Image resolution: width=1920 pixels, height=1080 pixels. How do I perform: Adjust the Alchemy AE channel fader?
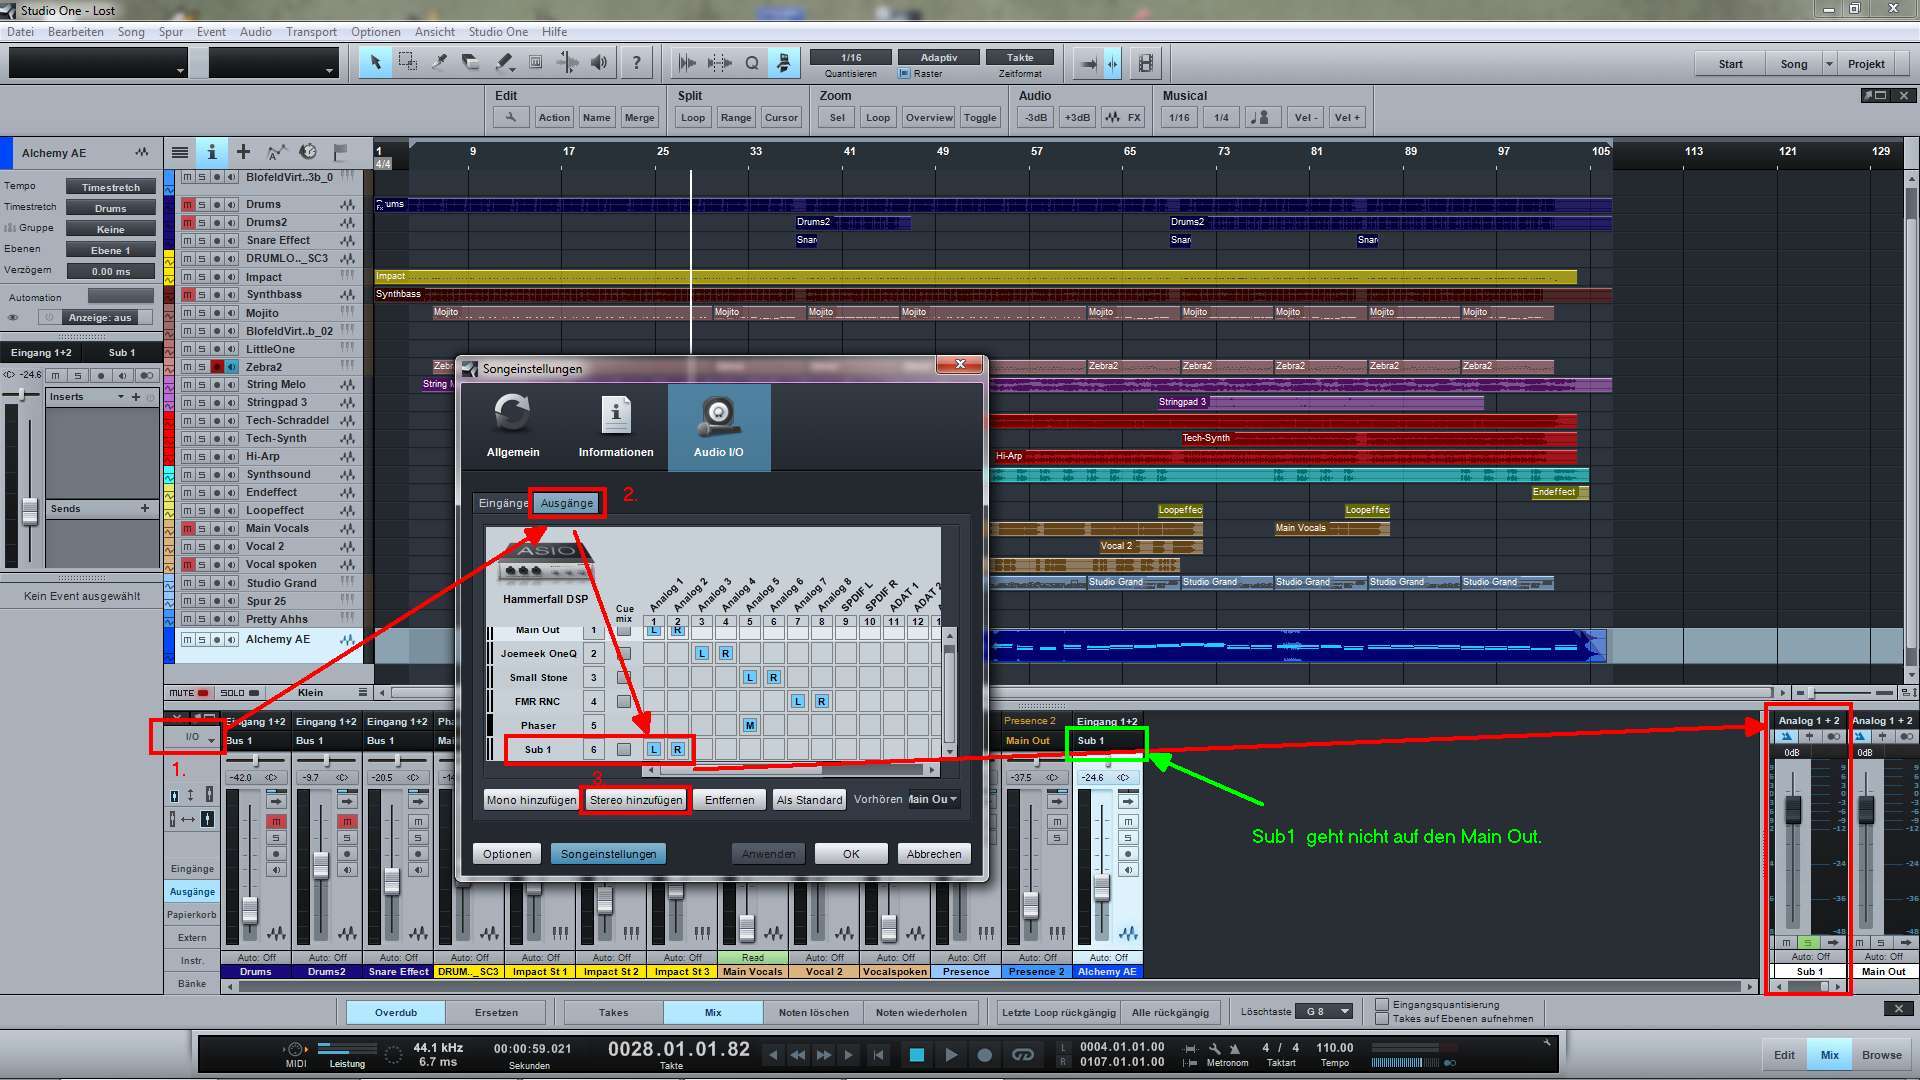(1102, 888)
